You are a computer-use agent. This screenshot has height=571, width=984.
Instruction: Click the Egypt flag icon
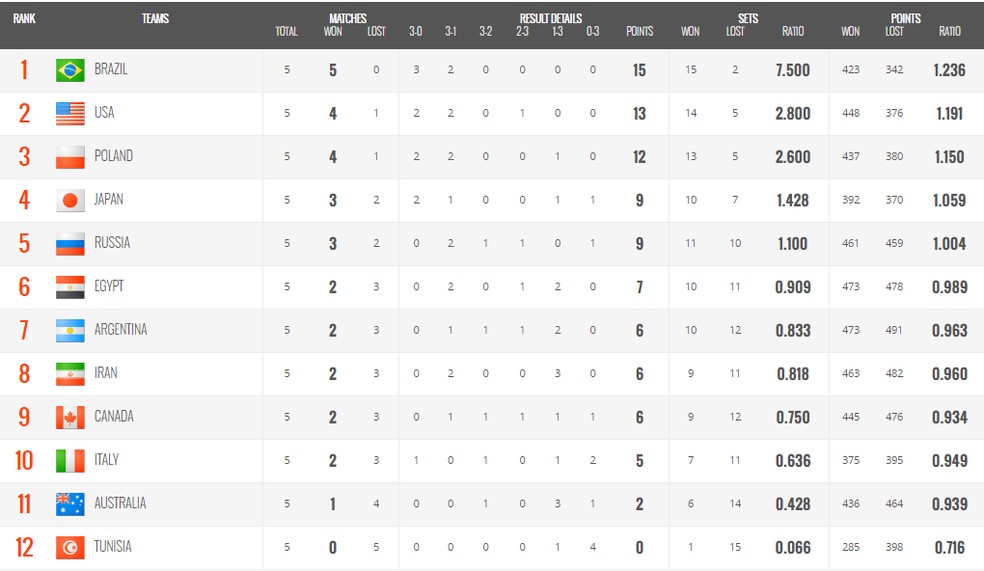pos(70,287)
